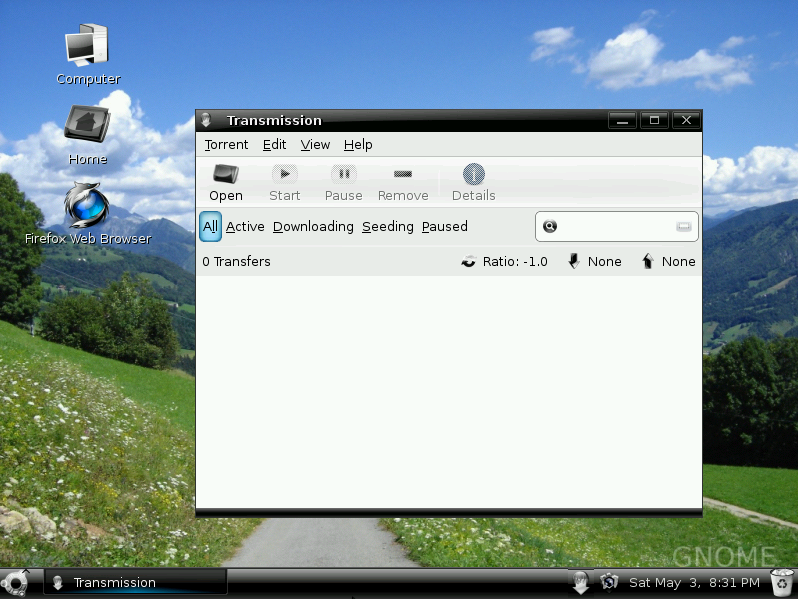Filter torrents by Paused
This screenshot has height=599, width=798.
click(x=444, y=226)
